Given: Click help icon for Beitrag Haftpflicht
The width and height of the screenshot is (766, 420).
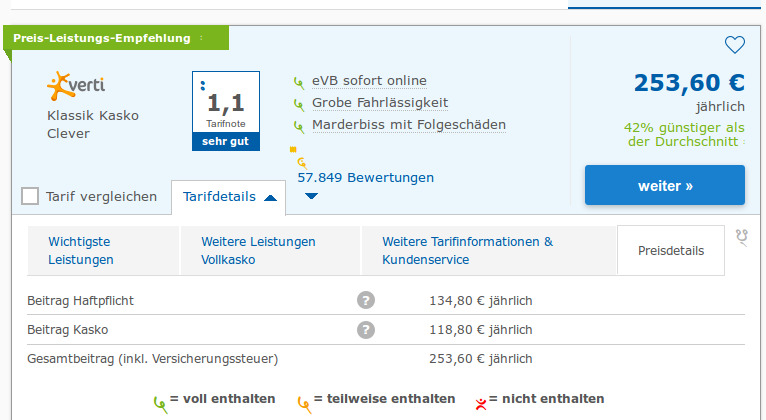Looking at the screenshot, I should point(367,300).
